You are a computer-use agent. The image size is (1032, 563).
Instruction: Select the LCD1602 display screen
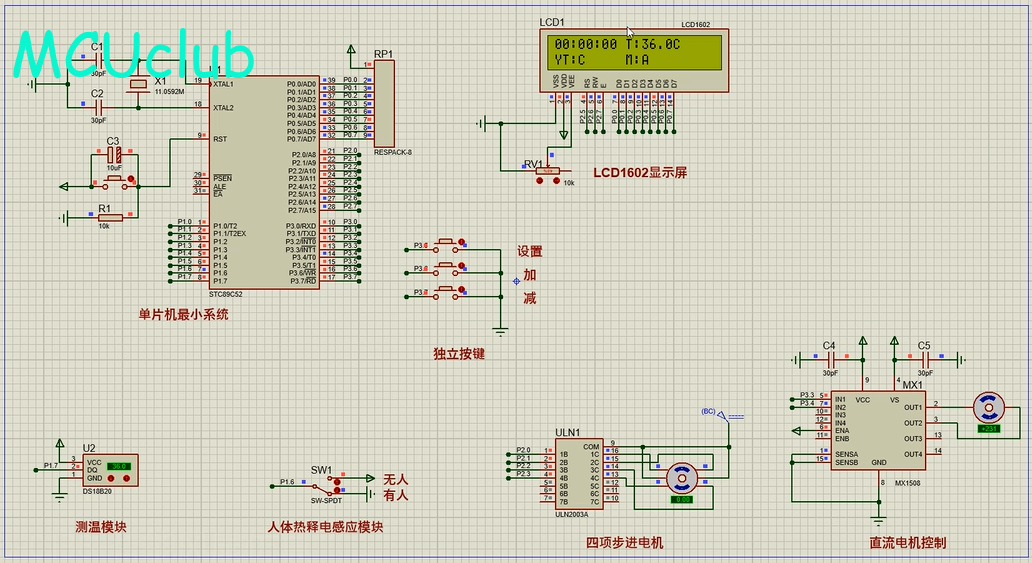[634, 52]
